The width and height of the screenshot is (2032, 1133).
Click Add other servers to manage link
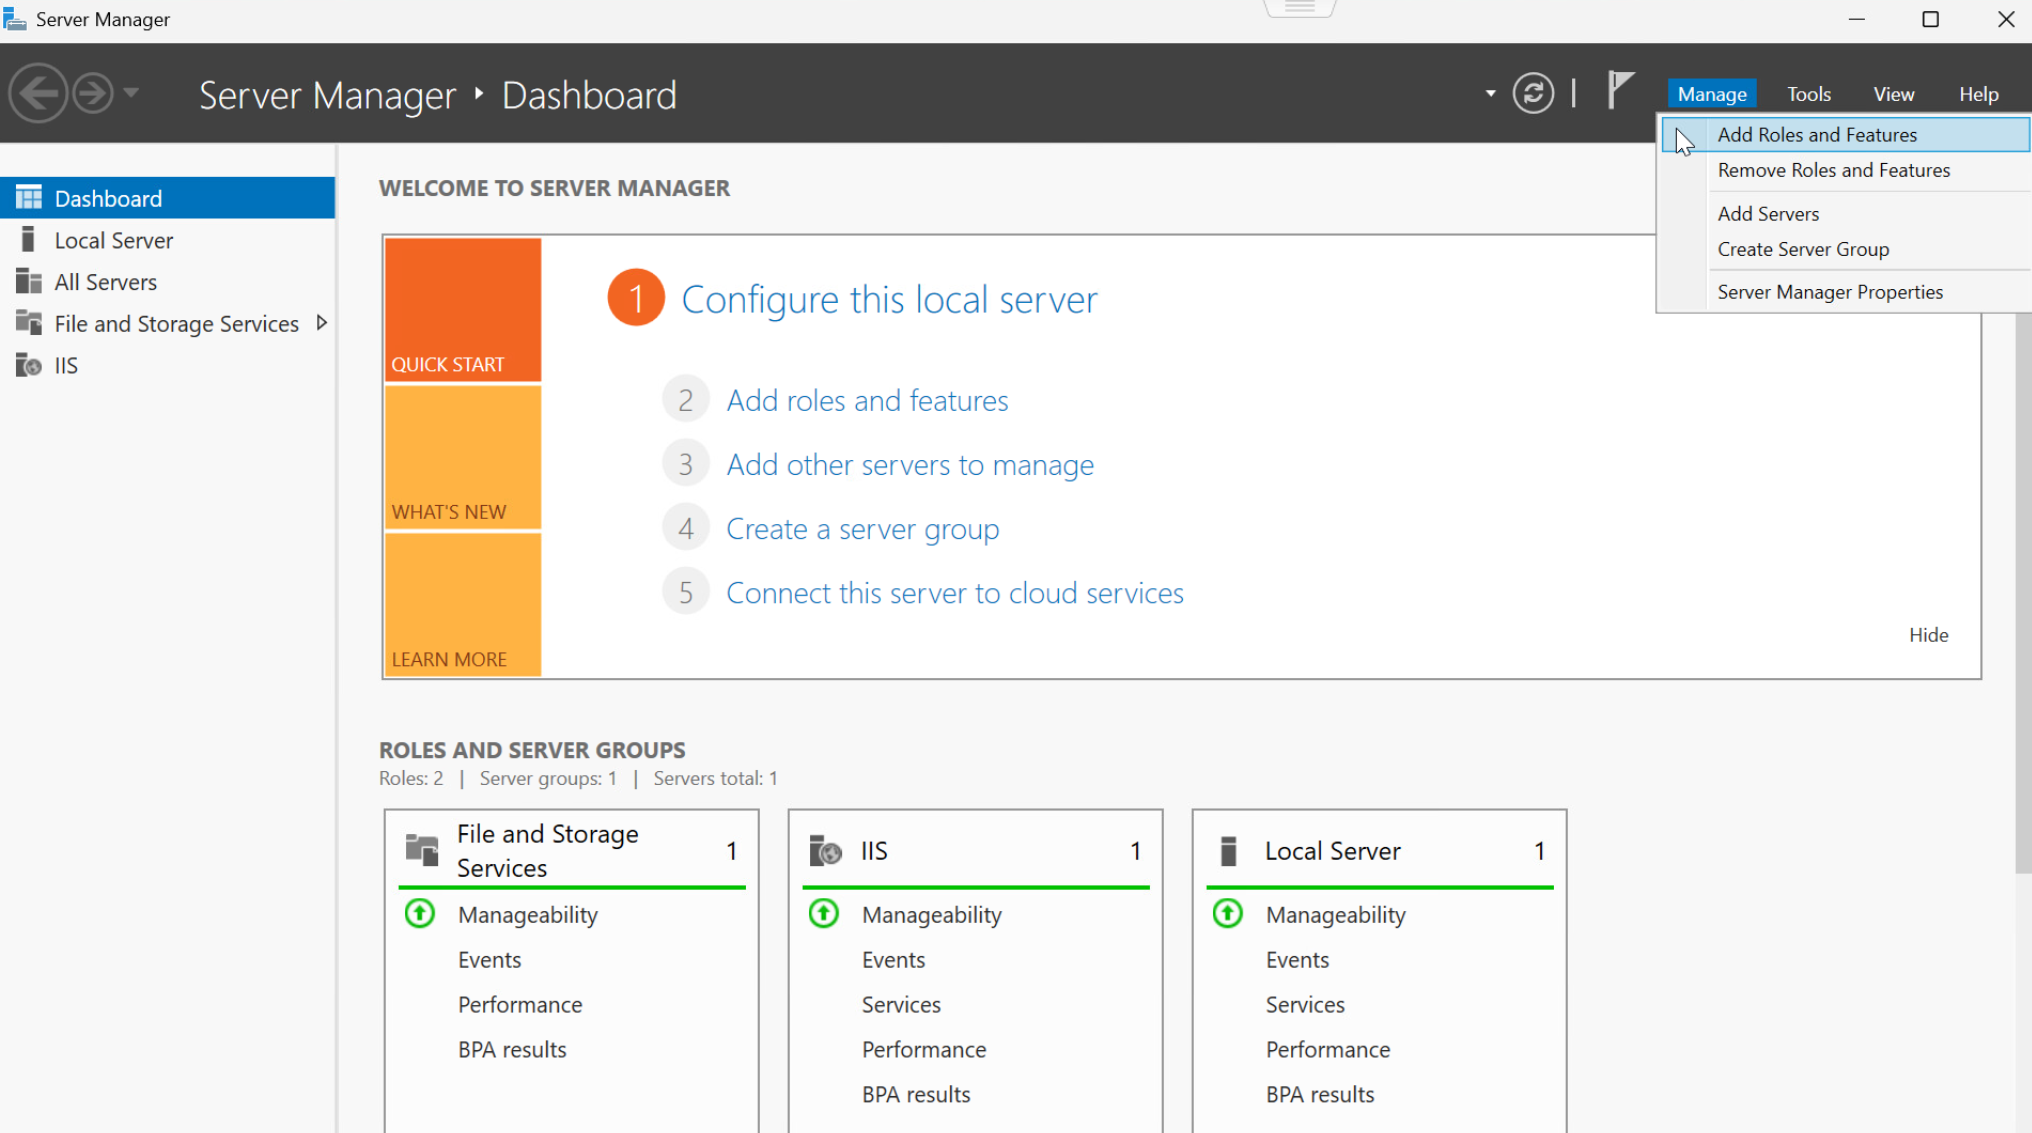[x=909, y=465]
